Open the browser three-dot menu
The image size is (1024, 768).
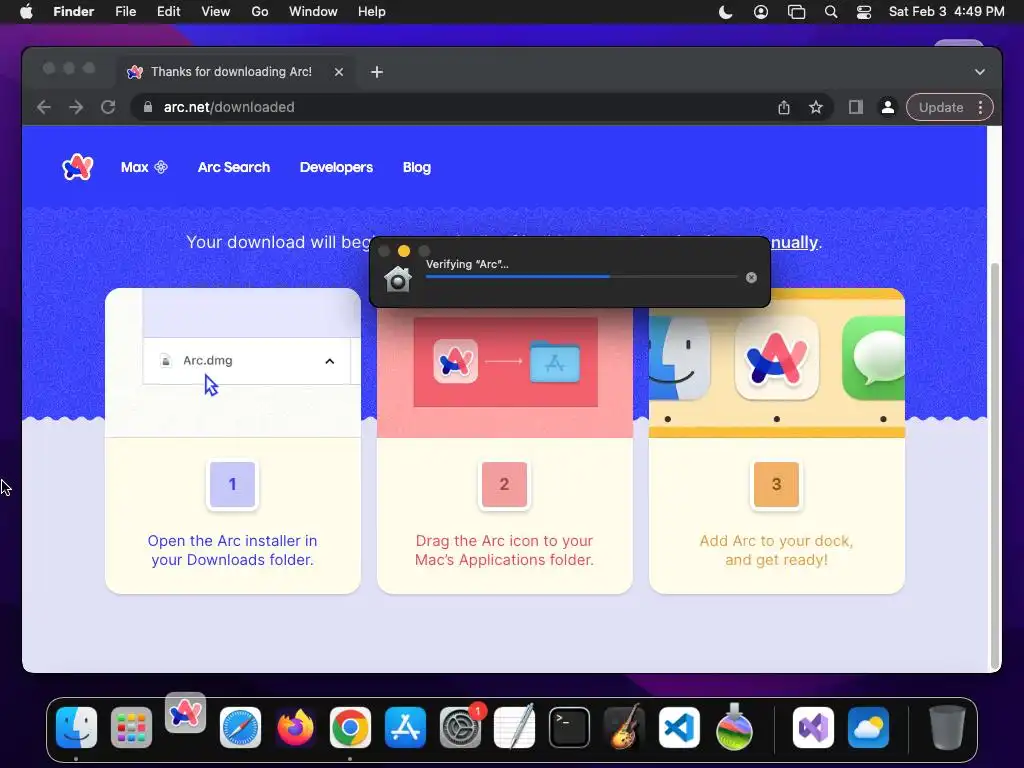point(980,107)
